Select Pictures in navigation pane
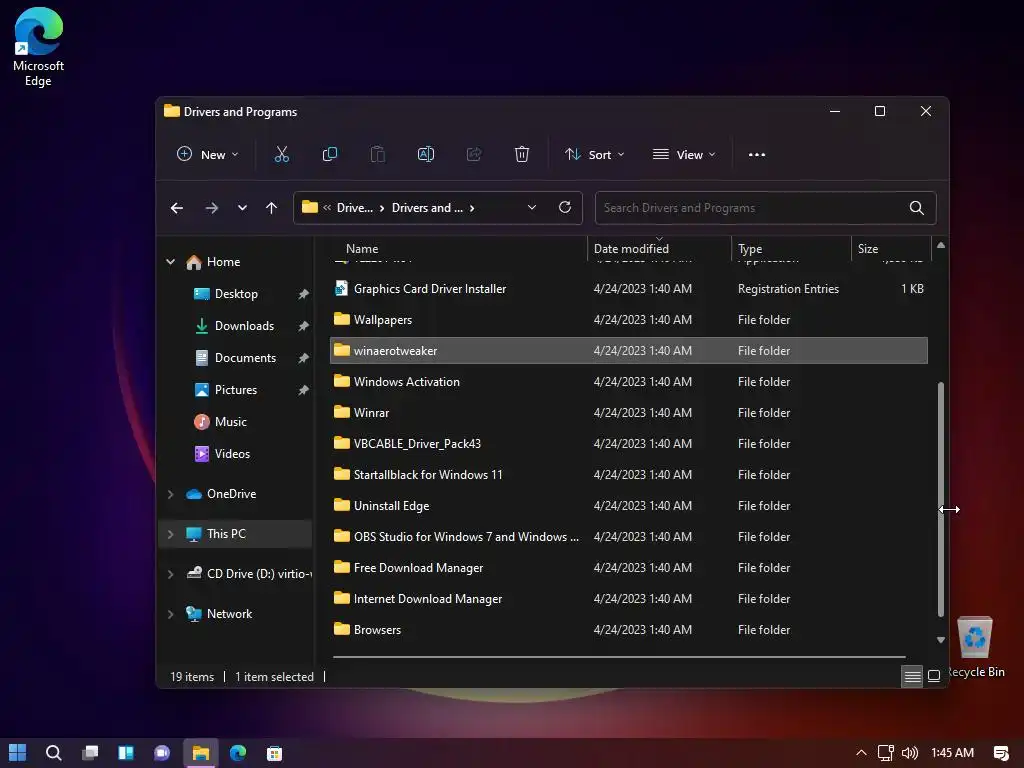Screen dimensions: 1024x768 point(236,390)
